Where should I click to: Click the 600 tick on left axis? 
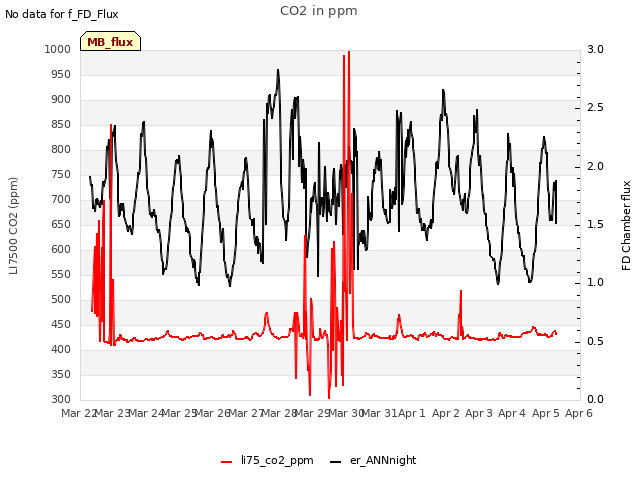(61, 249)
